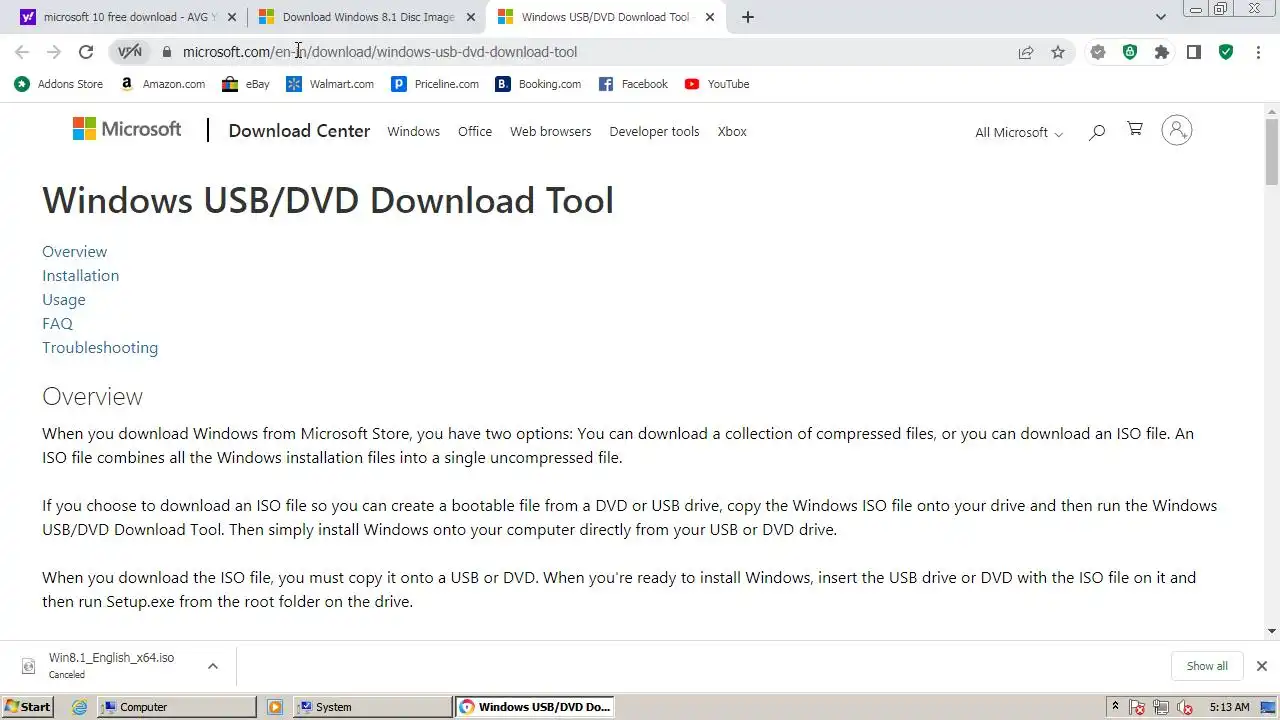The height and width of the screenshot is (720, 1280).
Task: Jump to the FAQ section link
Action: (x=57, y=323)
